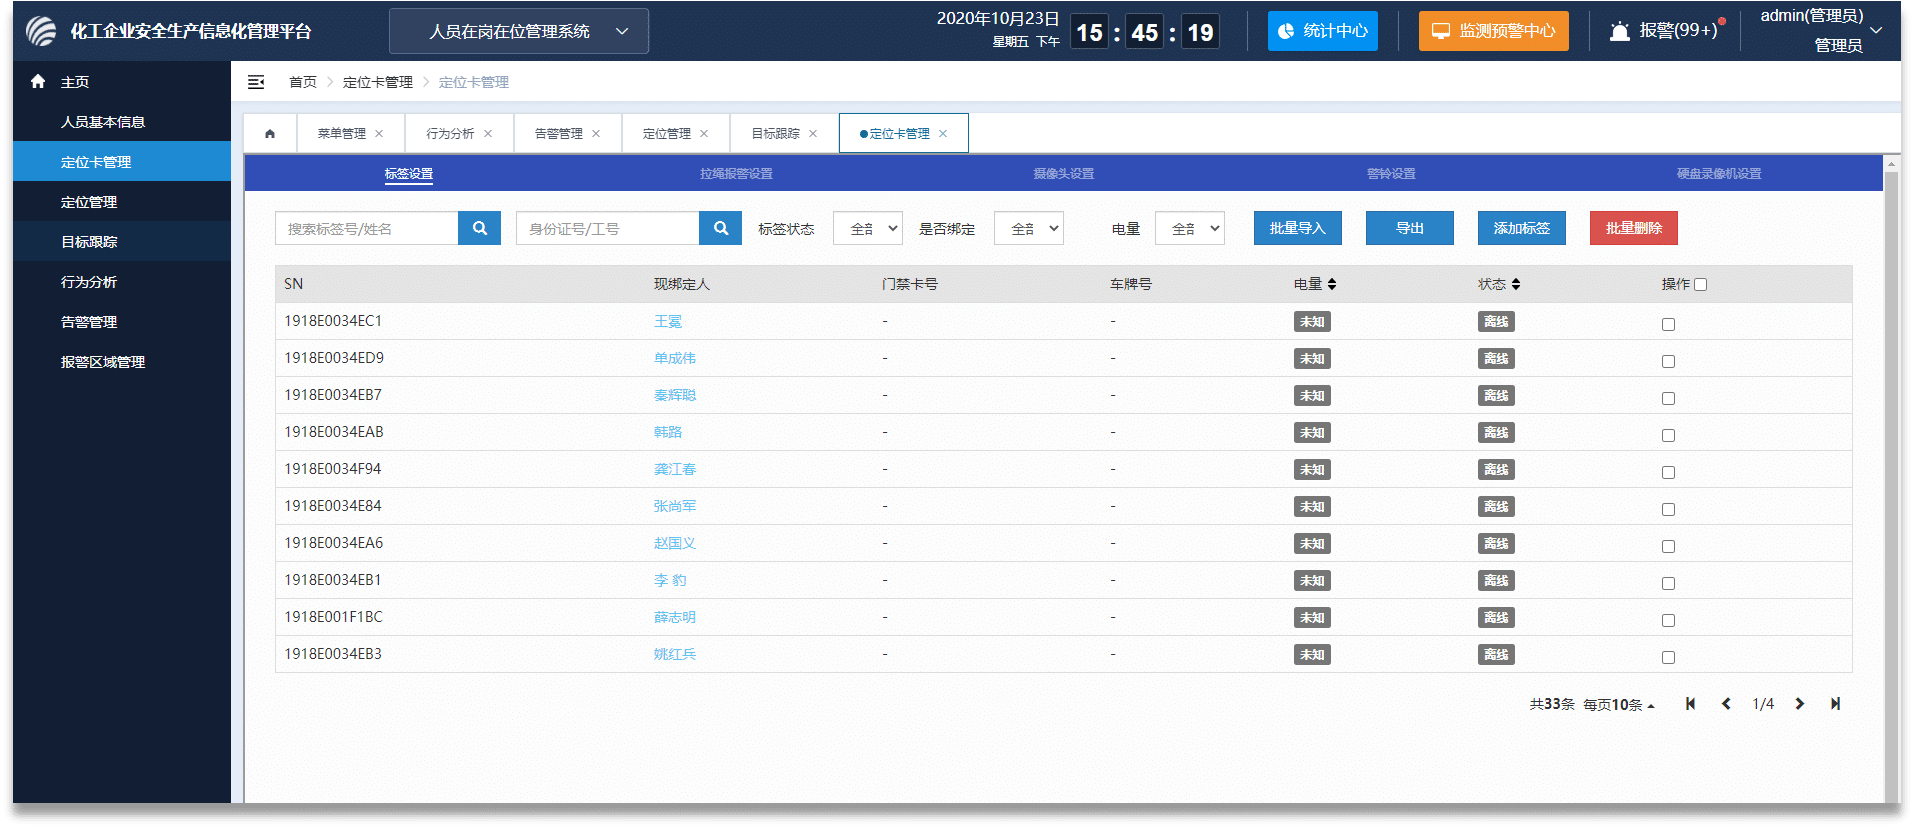The image size is (1915, 828).
Task: Sort table by 电量 column arrows
Action: [1332, 284]
